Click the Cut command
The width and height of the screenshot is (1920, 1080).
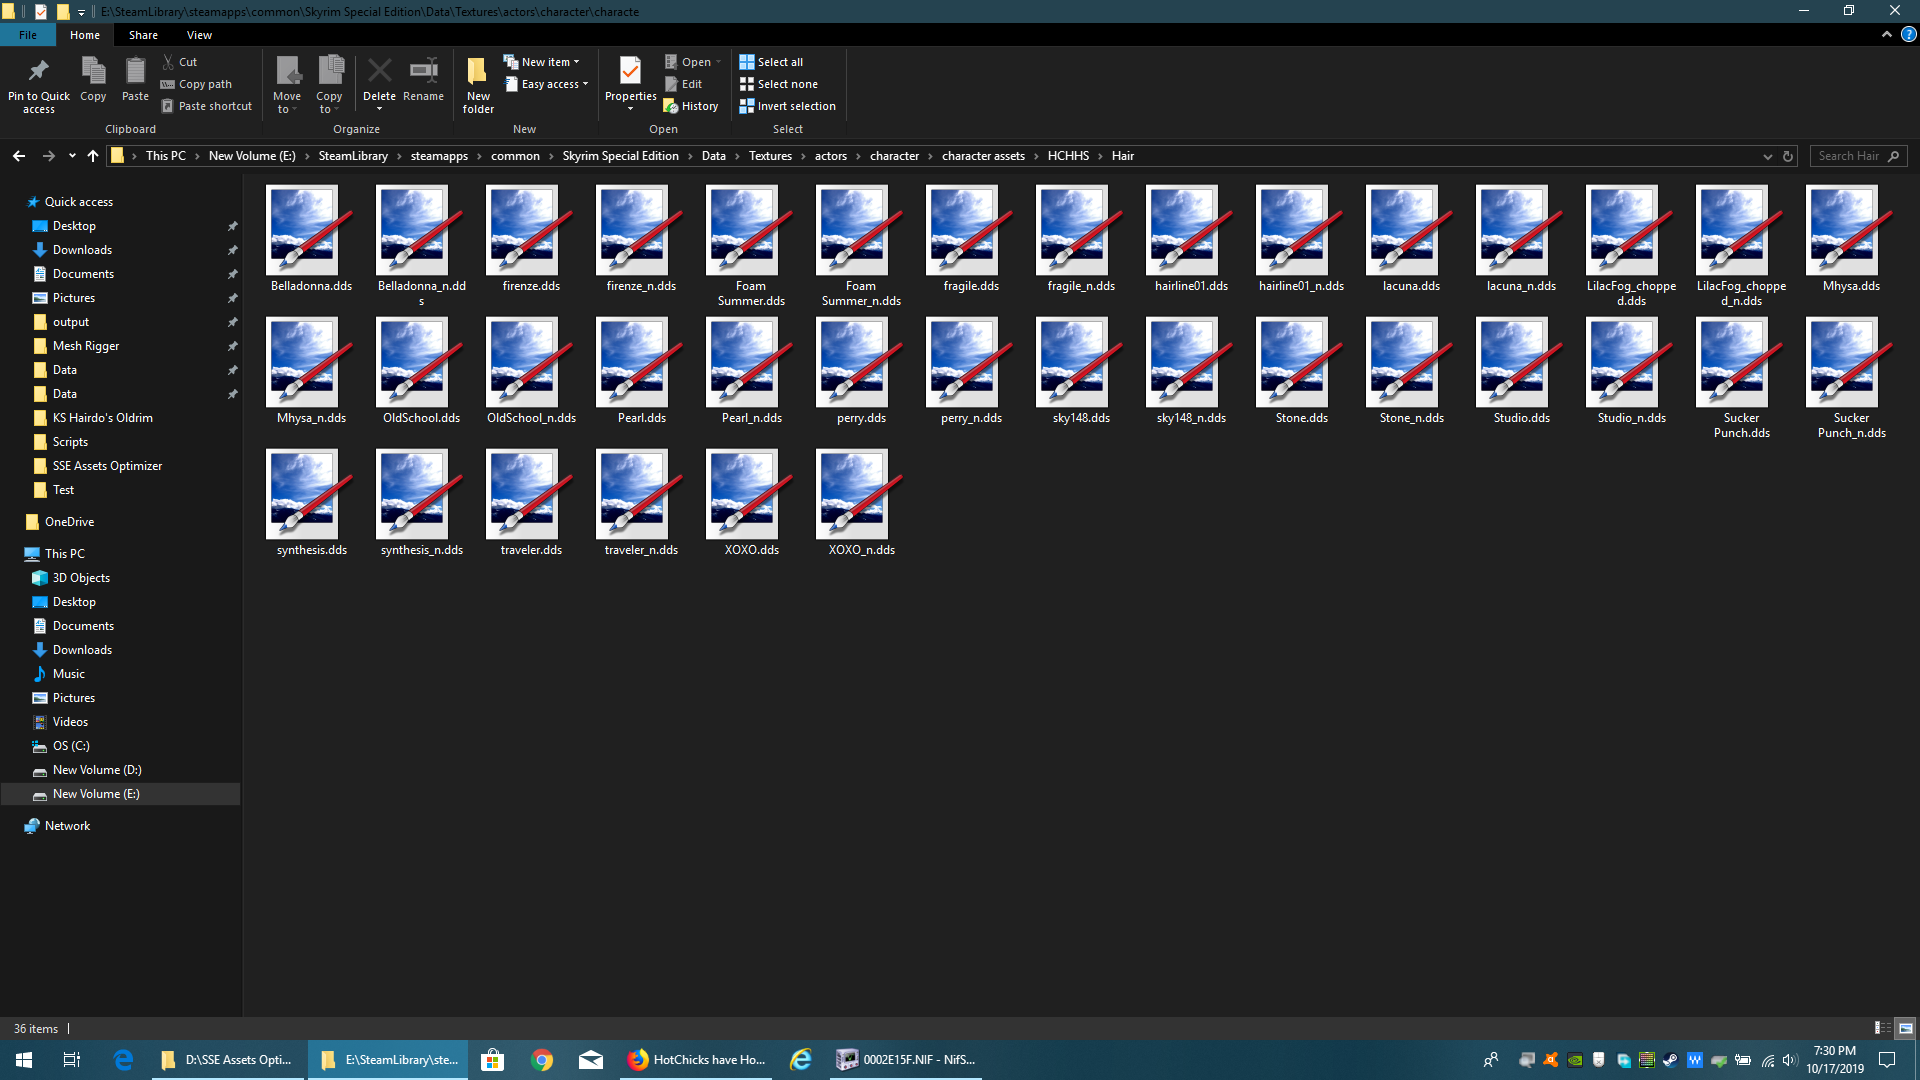tap(180, 62)
